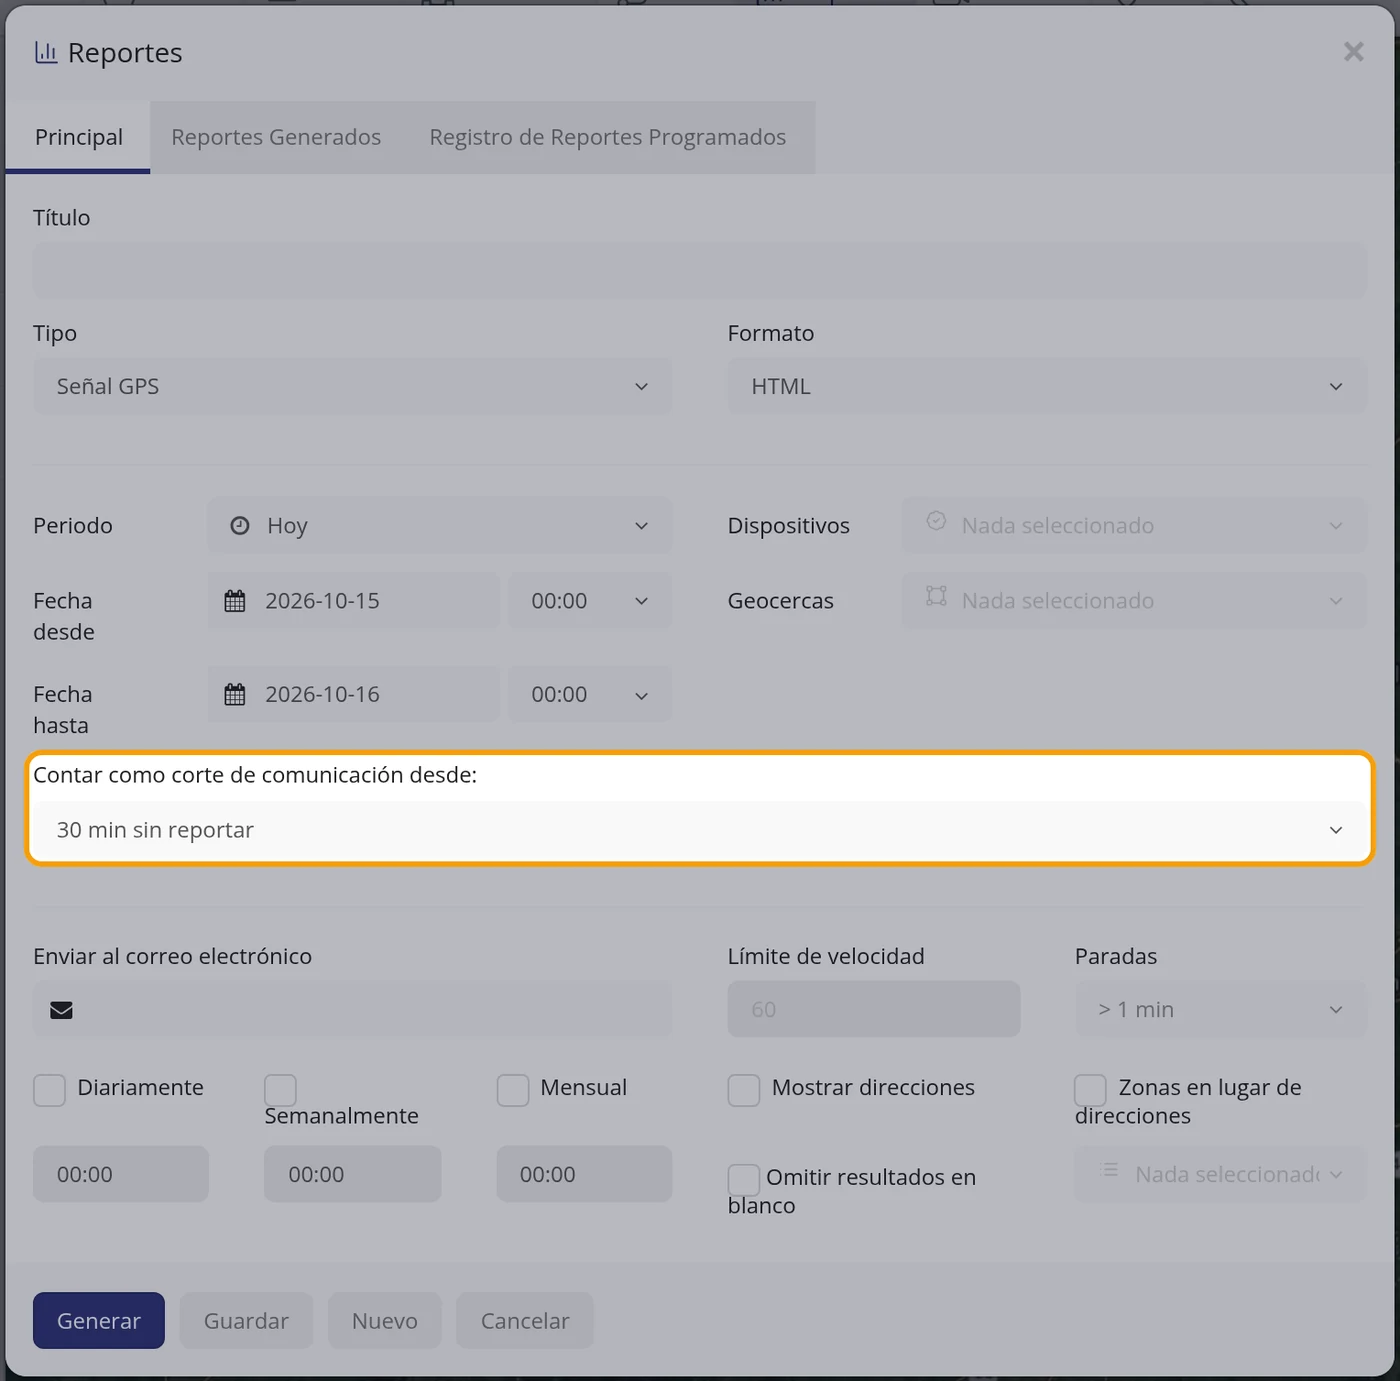Click the Cancelar button
Image resolution: width=1400 pixels, height=1381 pixels.
pos(525,1321)
